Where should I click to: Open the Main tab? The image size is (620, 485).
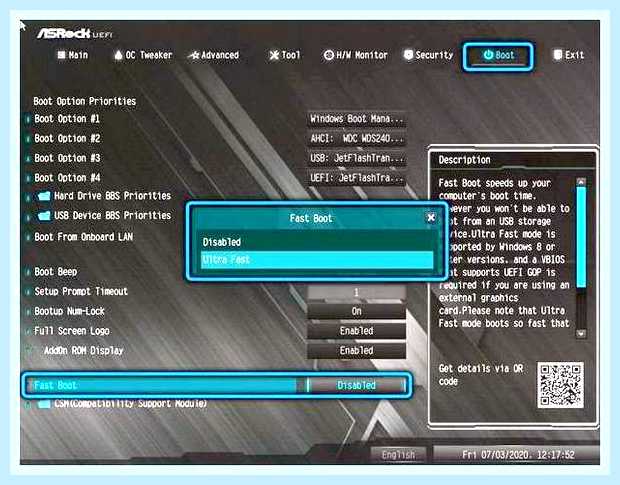pos(73,55)
